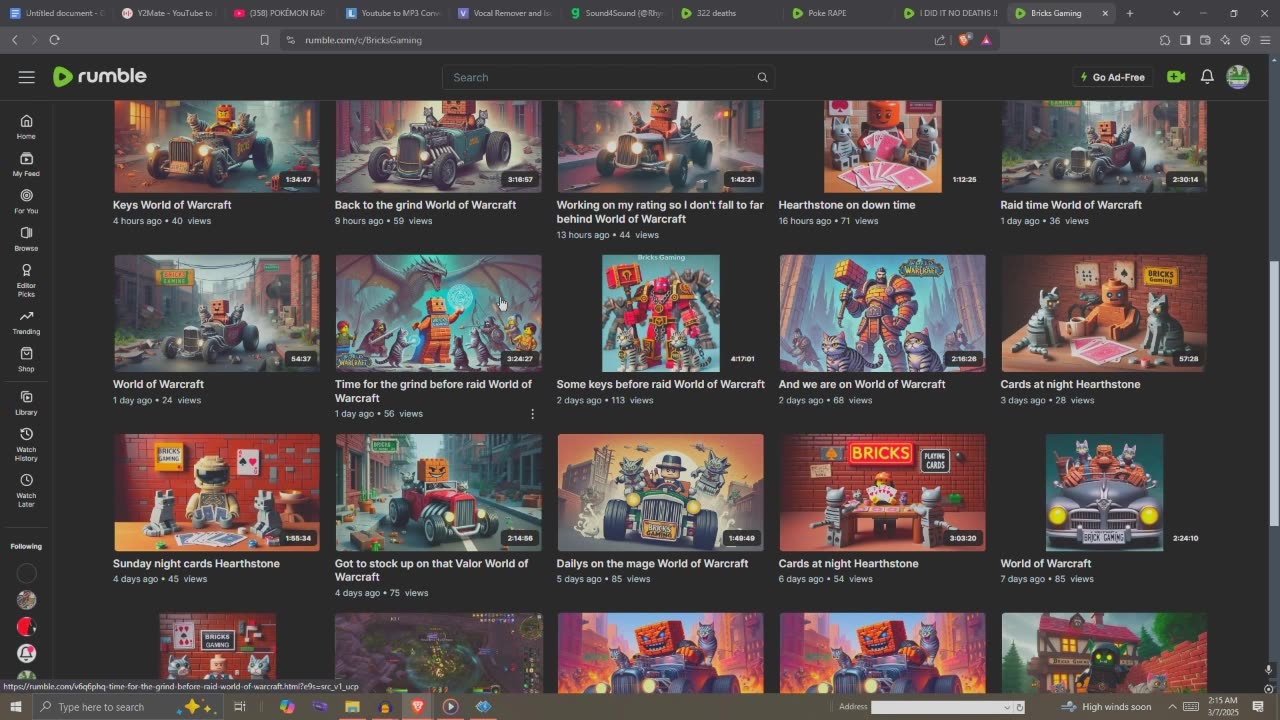Open Watch History in sidebar

tap(26, 444)
